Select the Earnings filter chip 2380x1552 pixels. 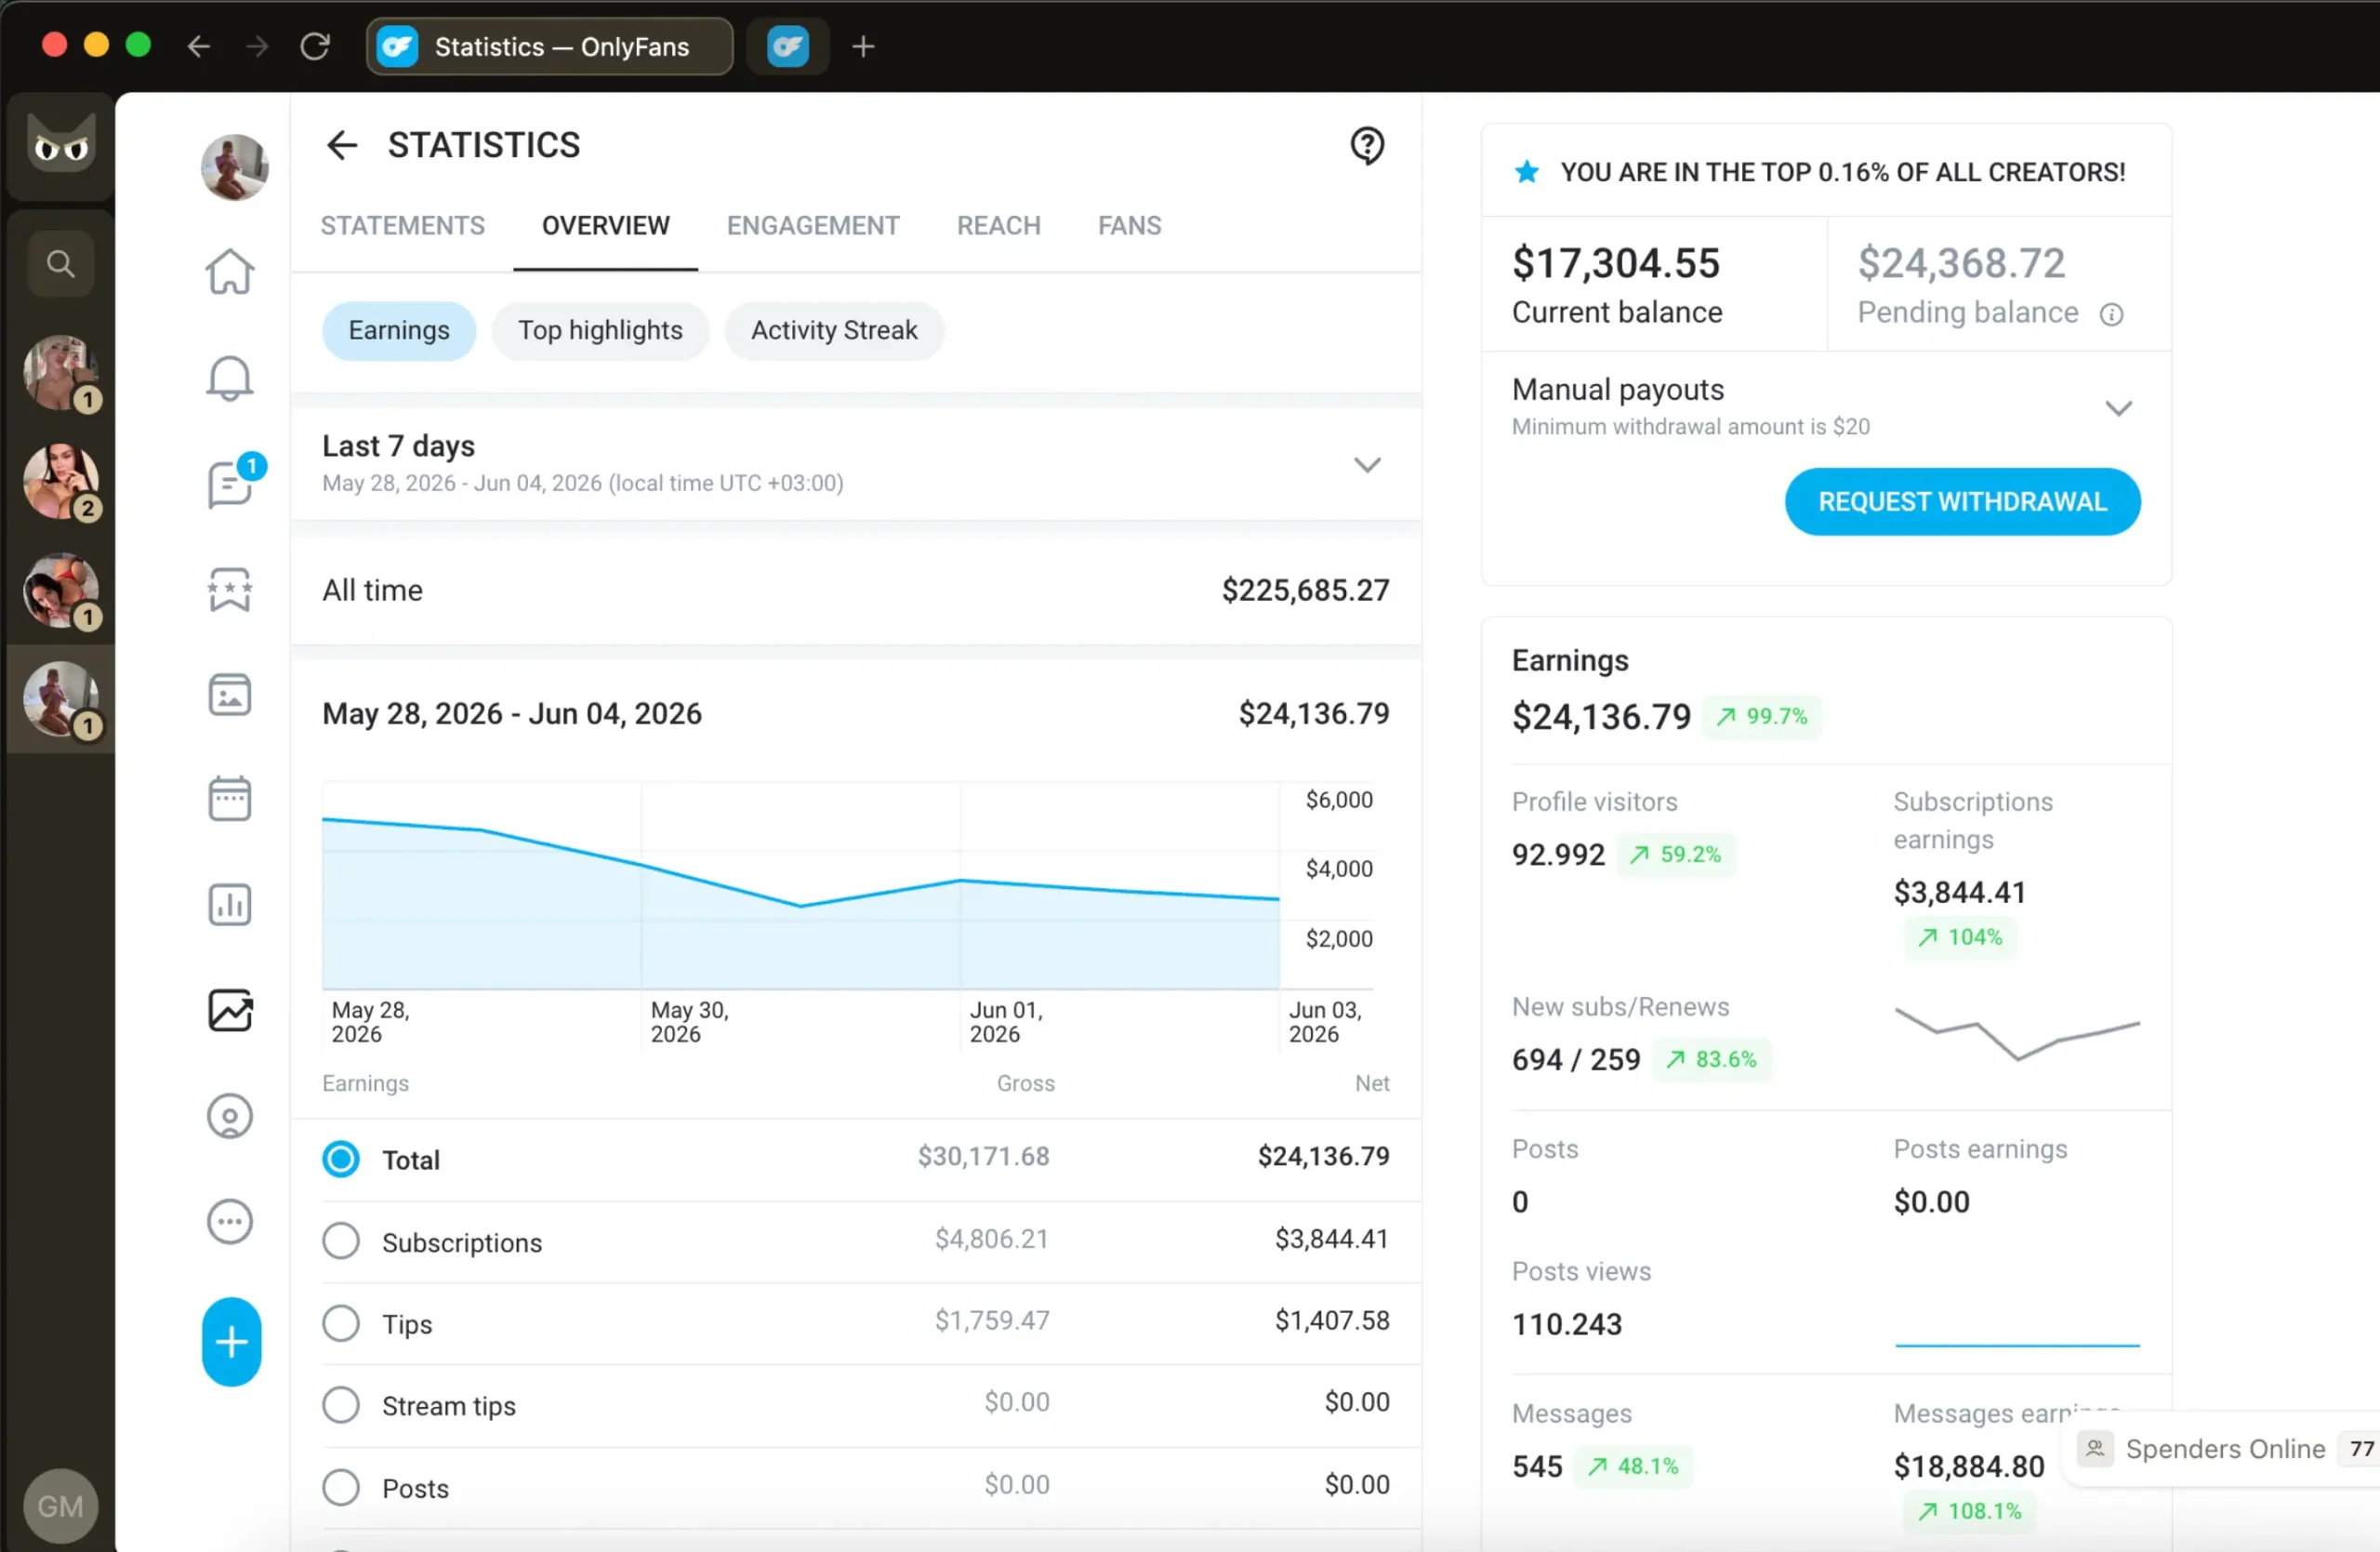[x=399, y=331]
